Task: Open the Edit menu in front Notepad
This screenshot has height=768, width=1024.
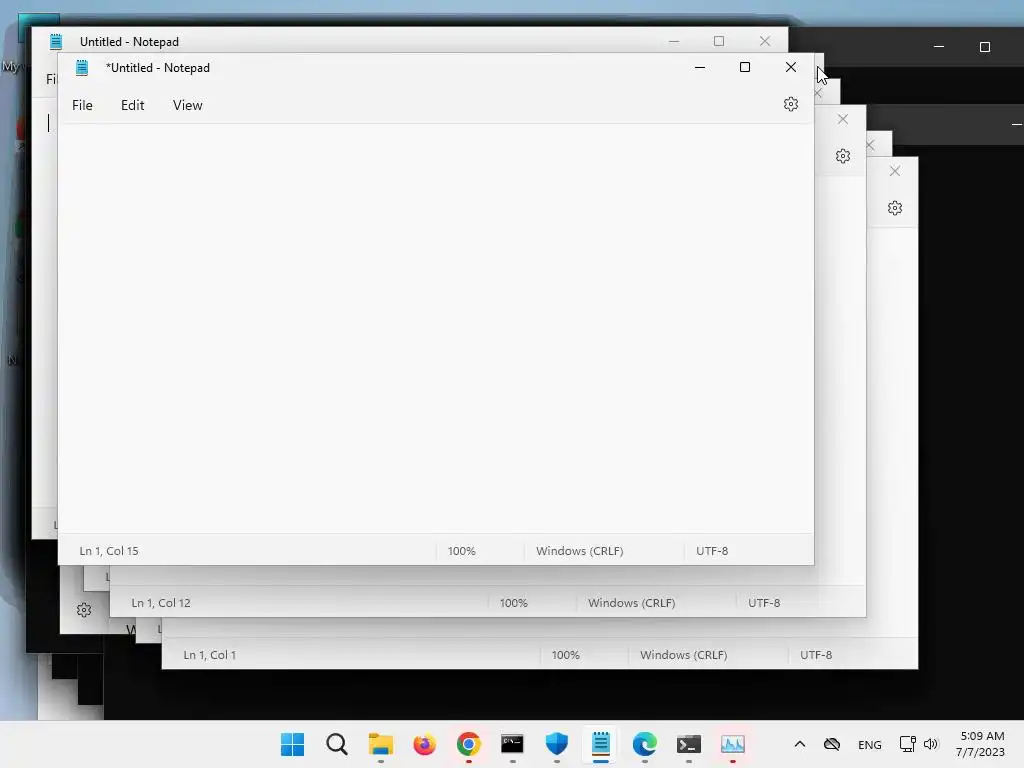Action: [x=133, y=105]
